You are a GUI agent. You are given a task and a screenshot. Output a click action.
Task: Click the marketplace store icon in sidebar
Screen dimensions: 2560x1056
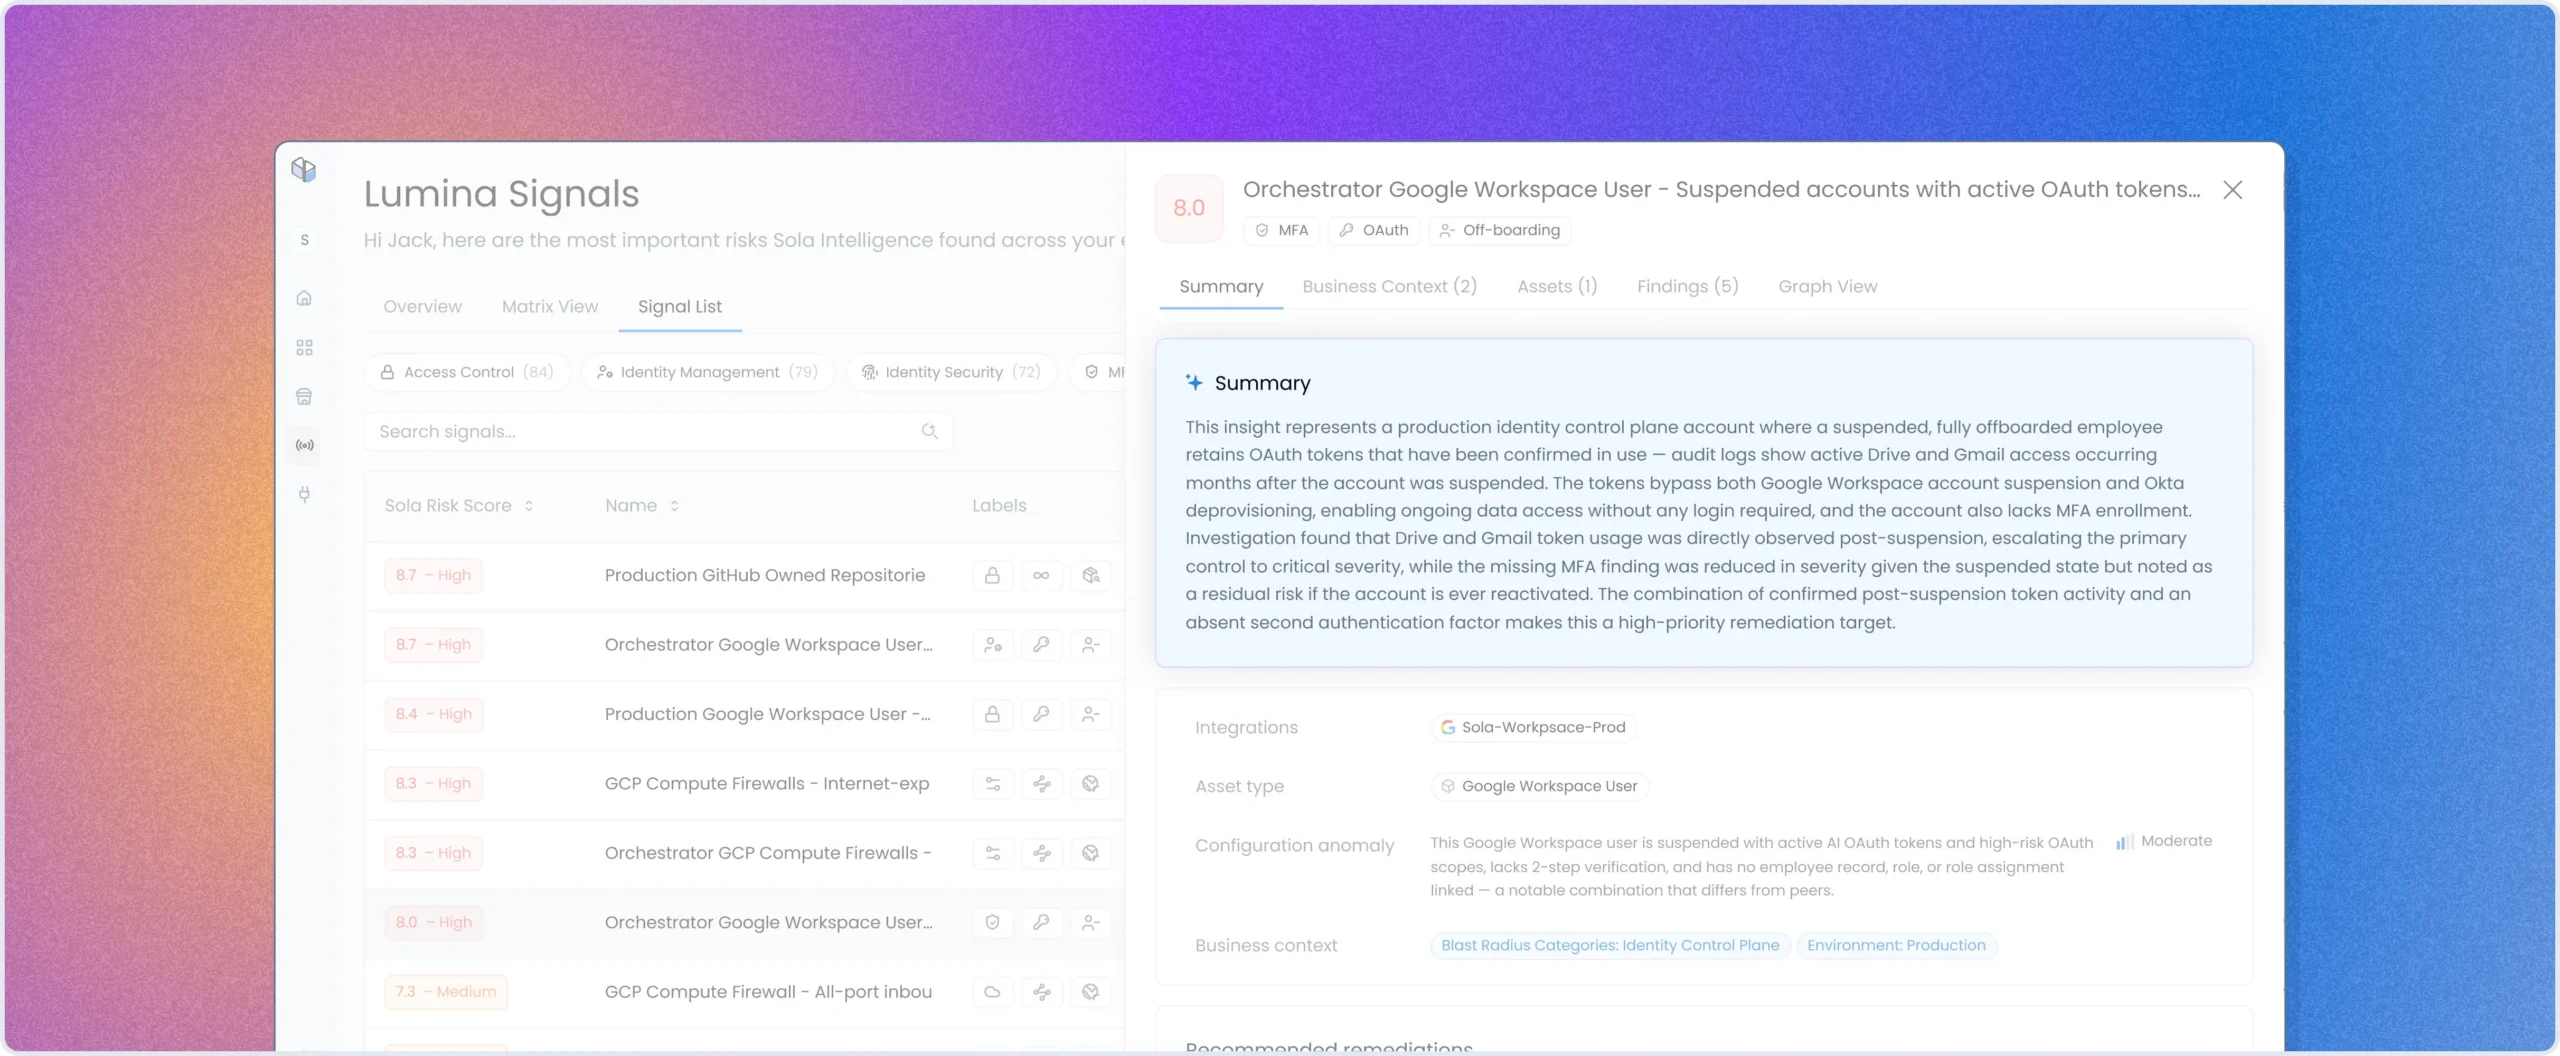point(304,396)
